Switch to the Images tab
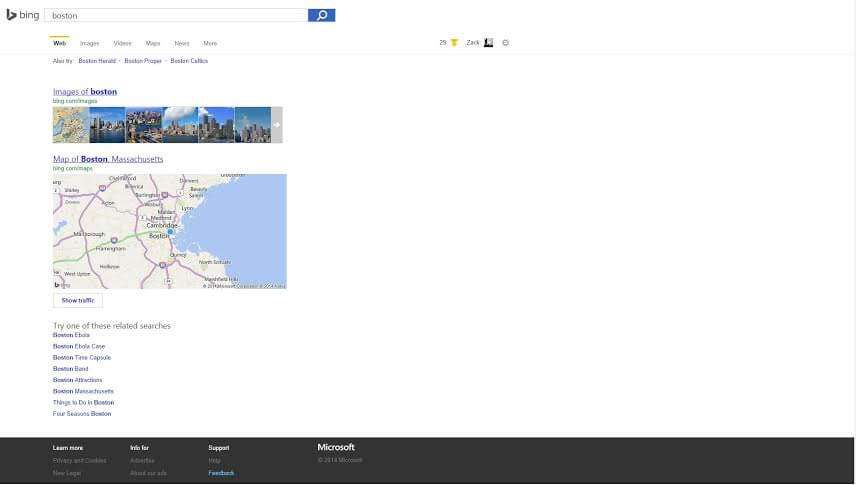The width and height of the screenshot is (856, 485). pyautogui.click(x=90, y=43)
